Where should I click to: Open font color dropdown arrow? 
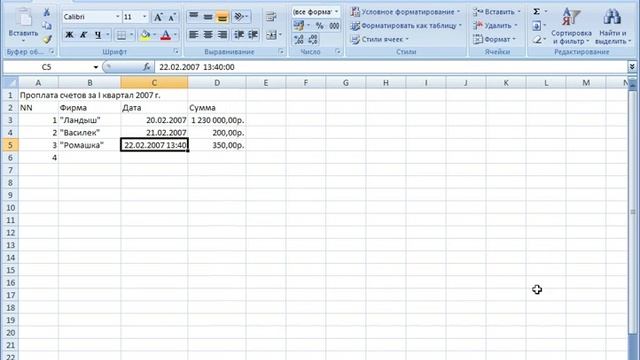click(x=175, y=35)
